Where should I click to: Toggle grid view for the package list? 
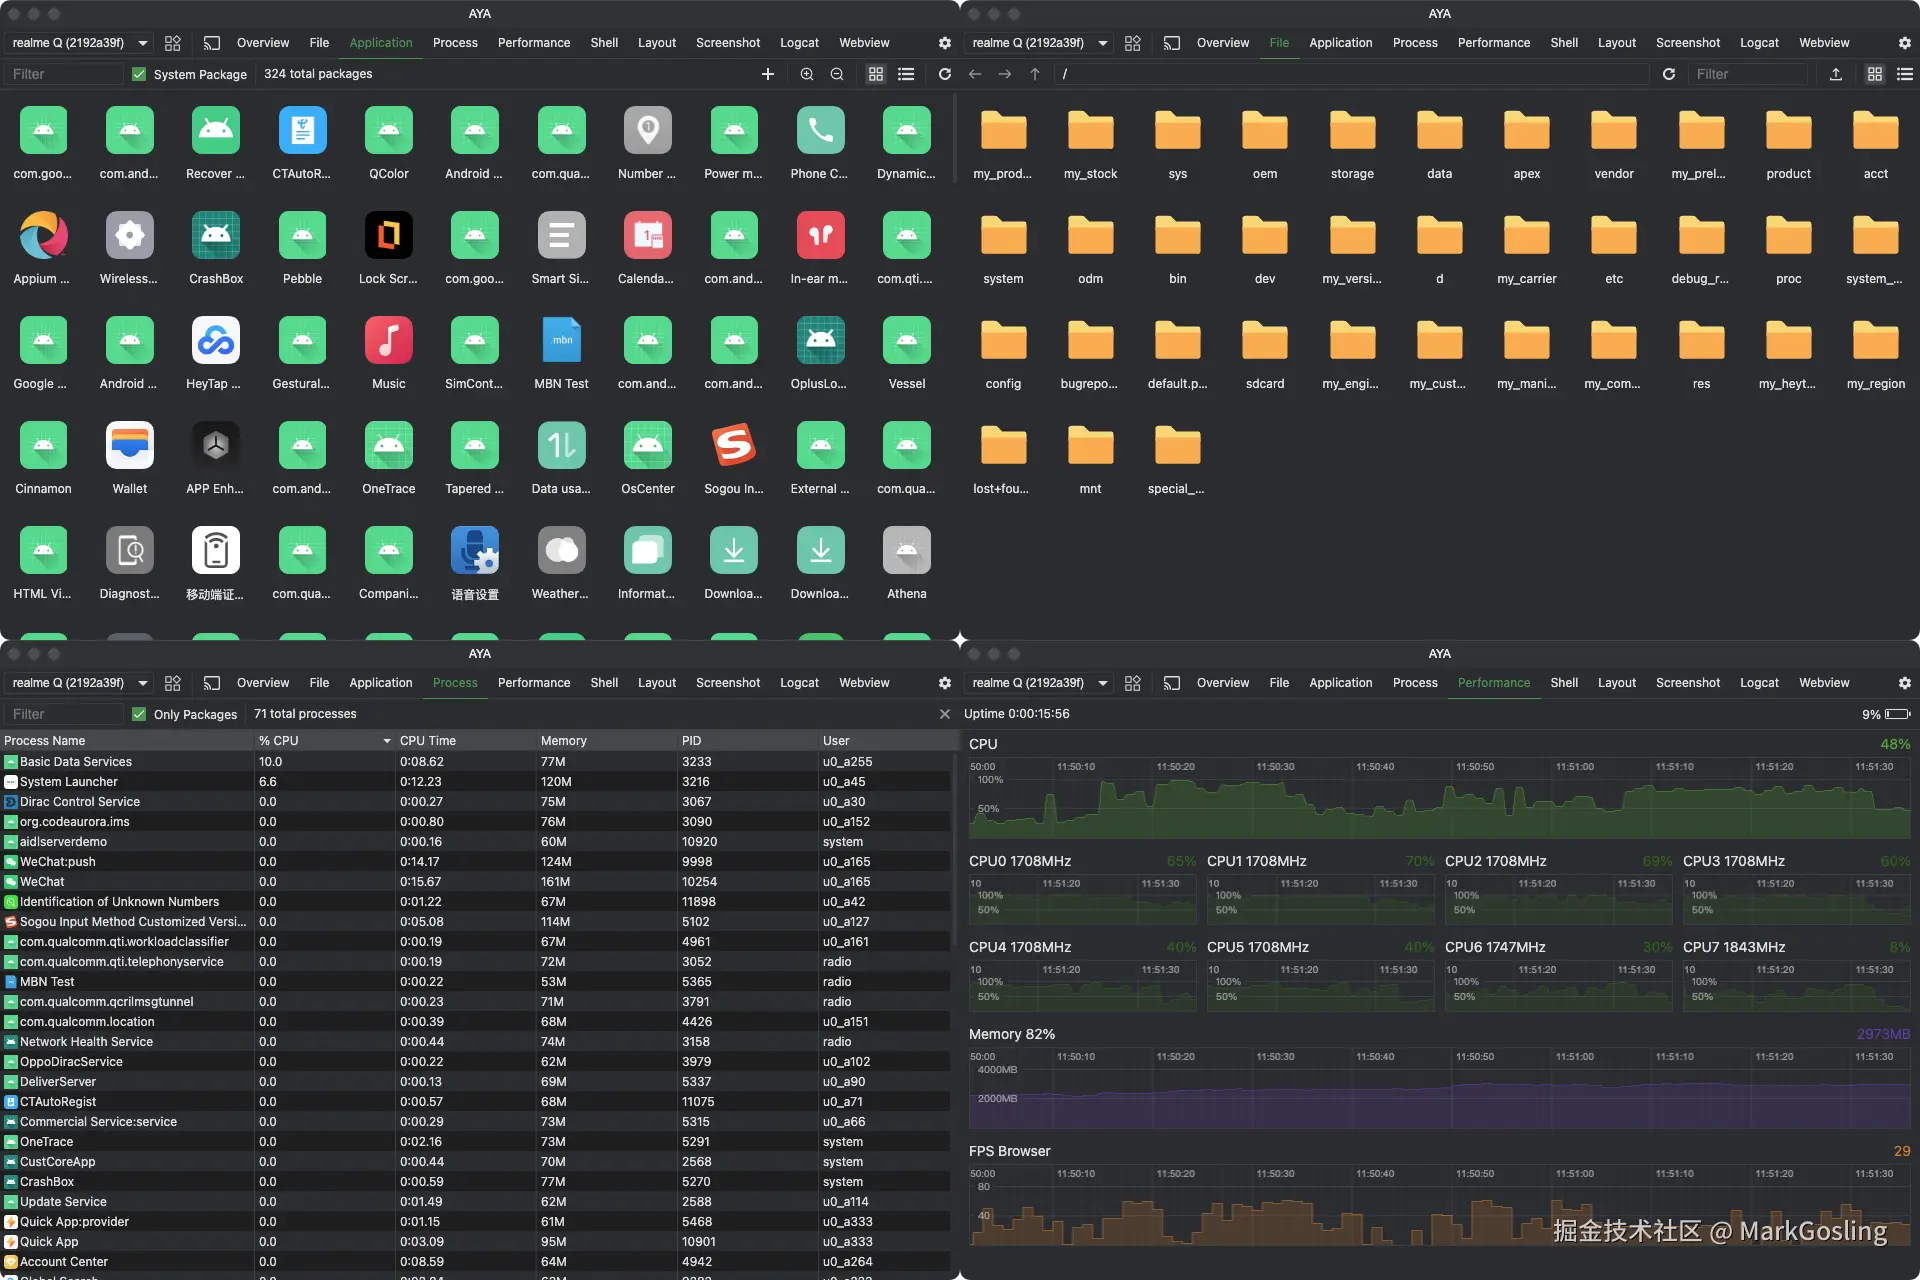click(876, 74)
